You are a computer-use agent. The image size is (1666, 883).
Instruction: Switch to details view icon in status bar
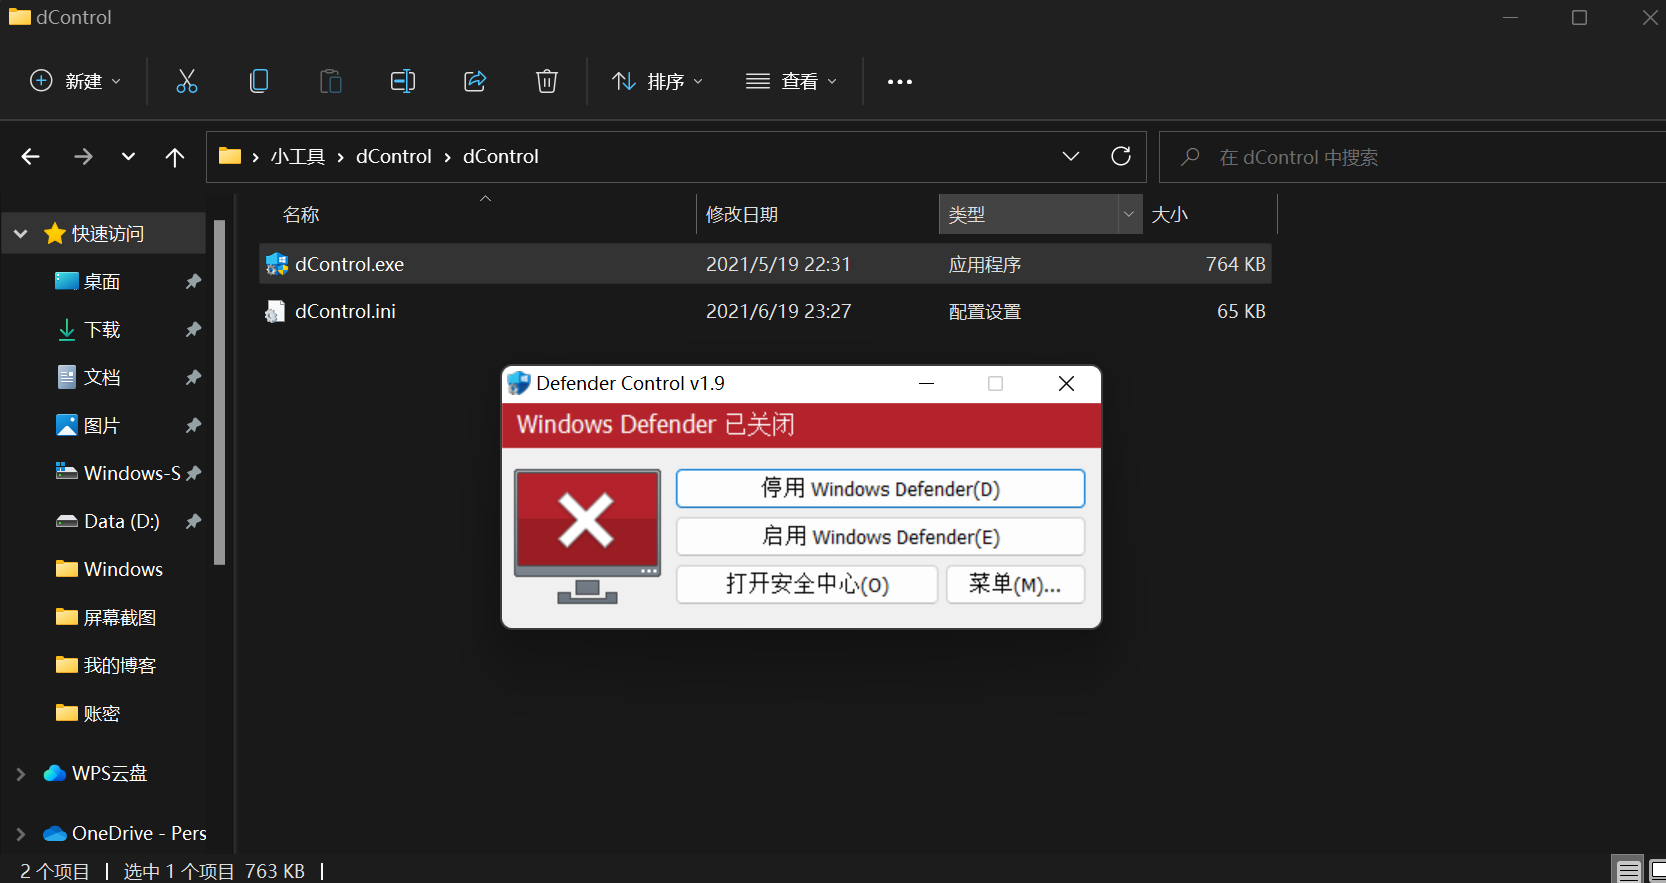(1628, 871)
